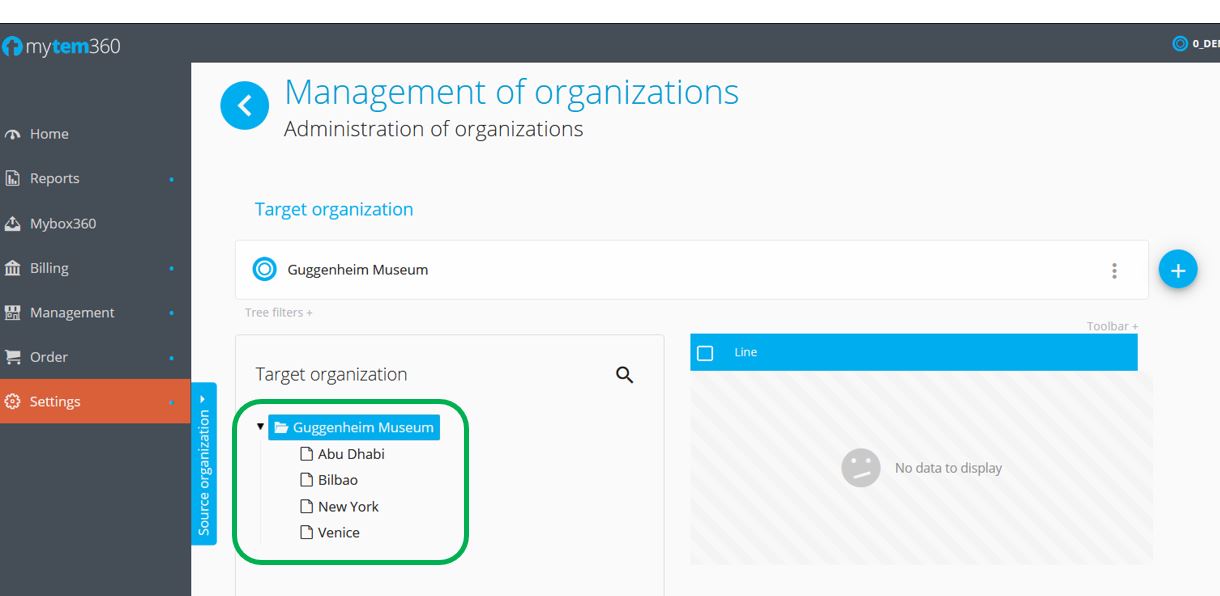Click the Home gauge icon
The image size is (1220, 596).
[x=13, y=134]
